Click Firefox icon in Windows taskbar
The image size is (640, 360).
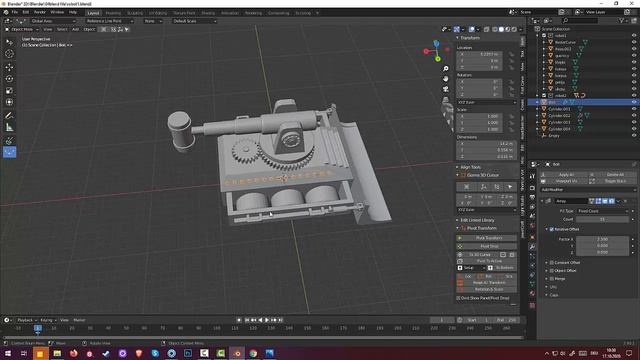click(x=73, y=353)
